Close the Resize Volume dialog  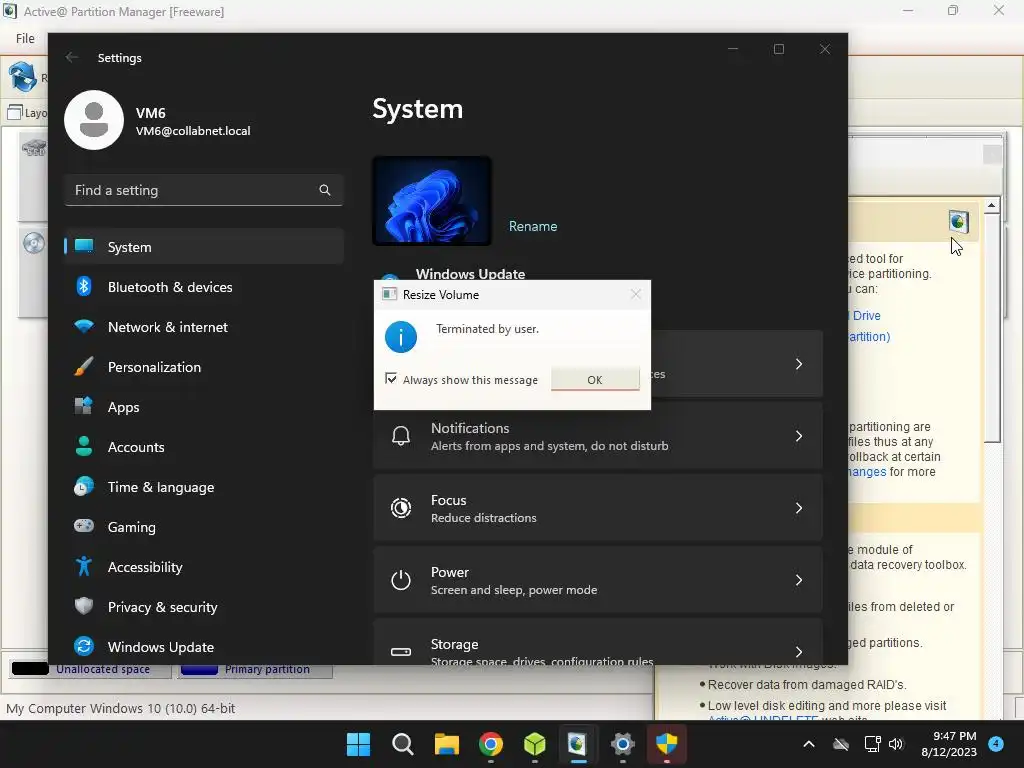coord(635,295)
